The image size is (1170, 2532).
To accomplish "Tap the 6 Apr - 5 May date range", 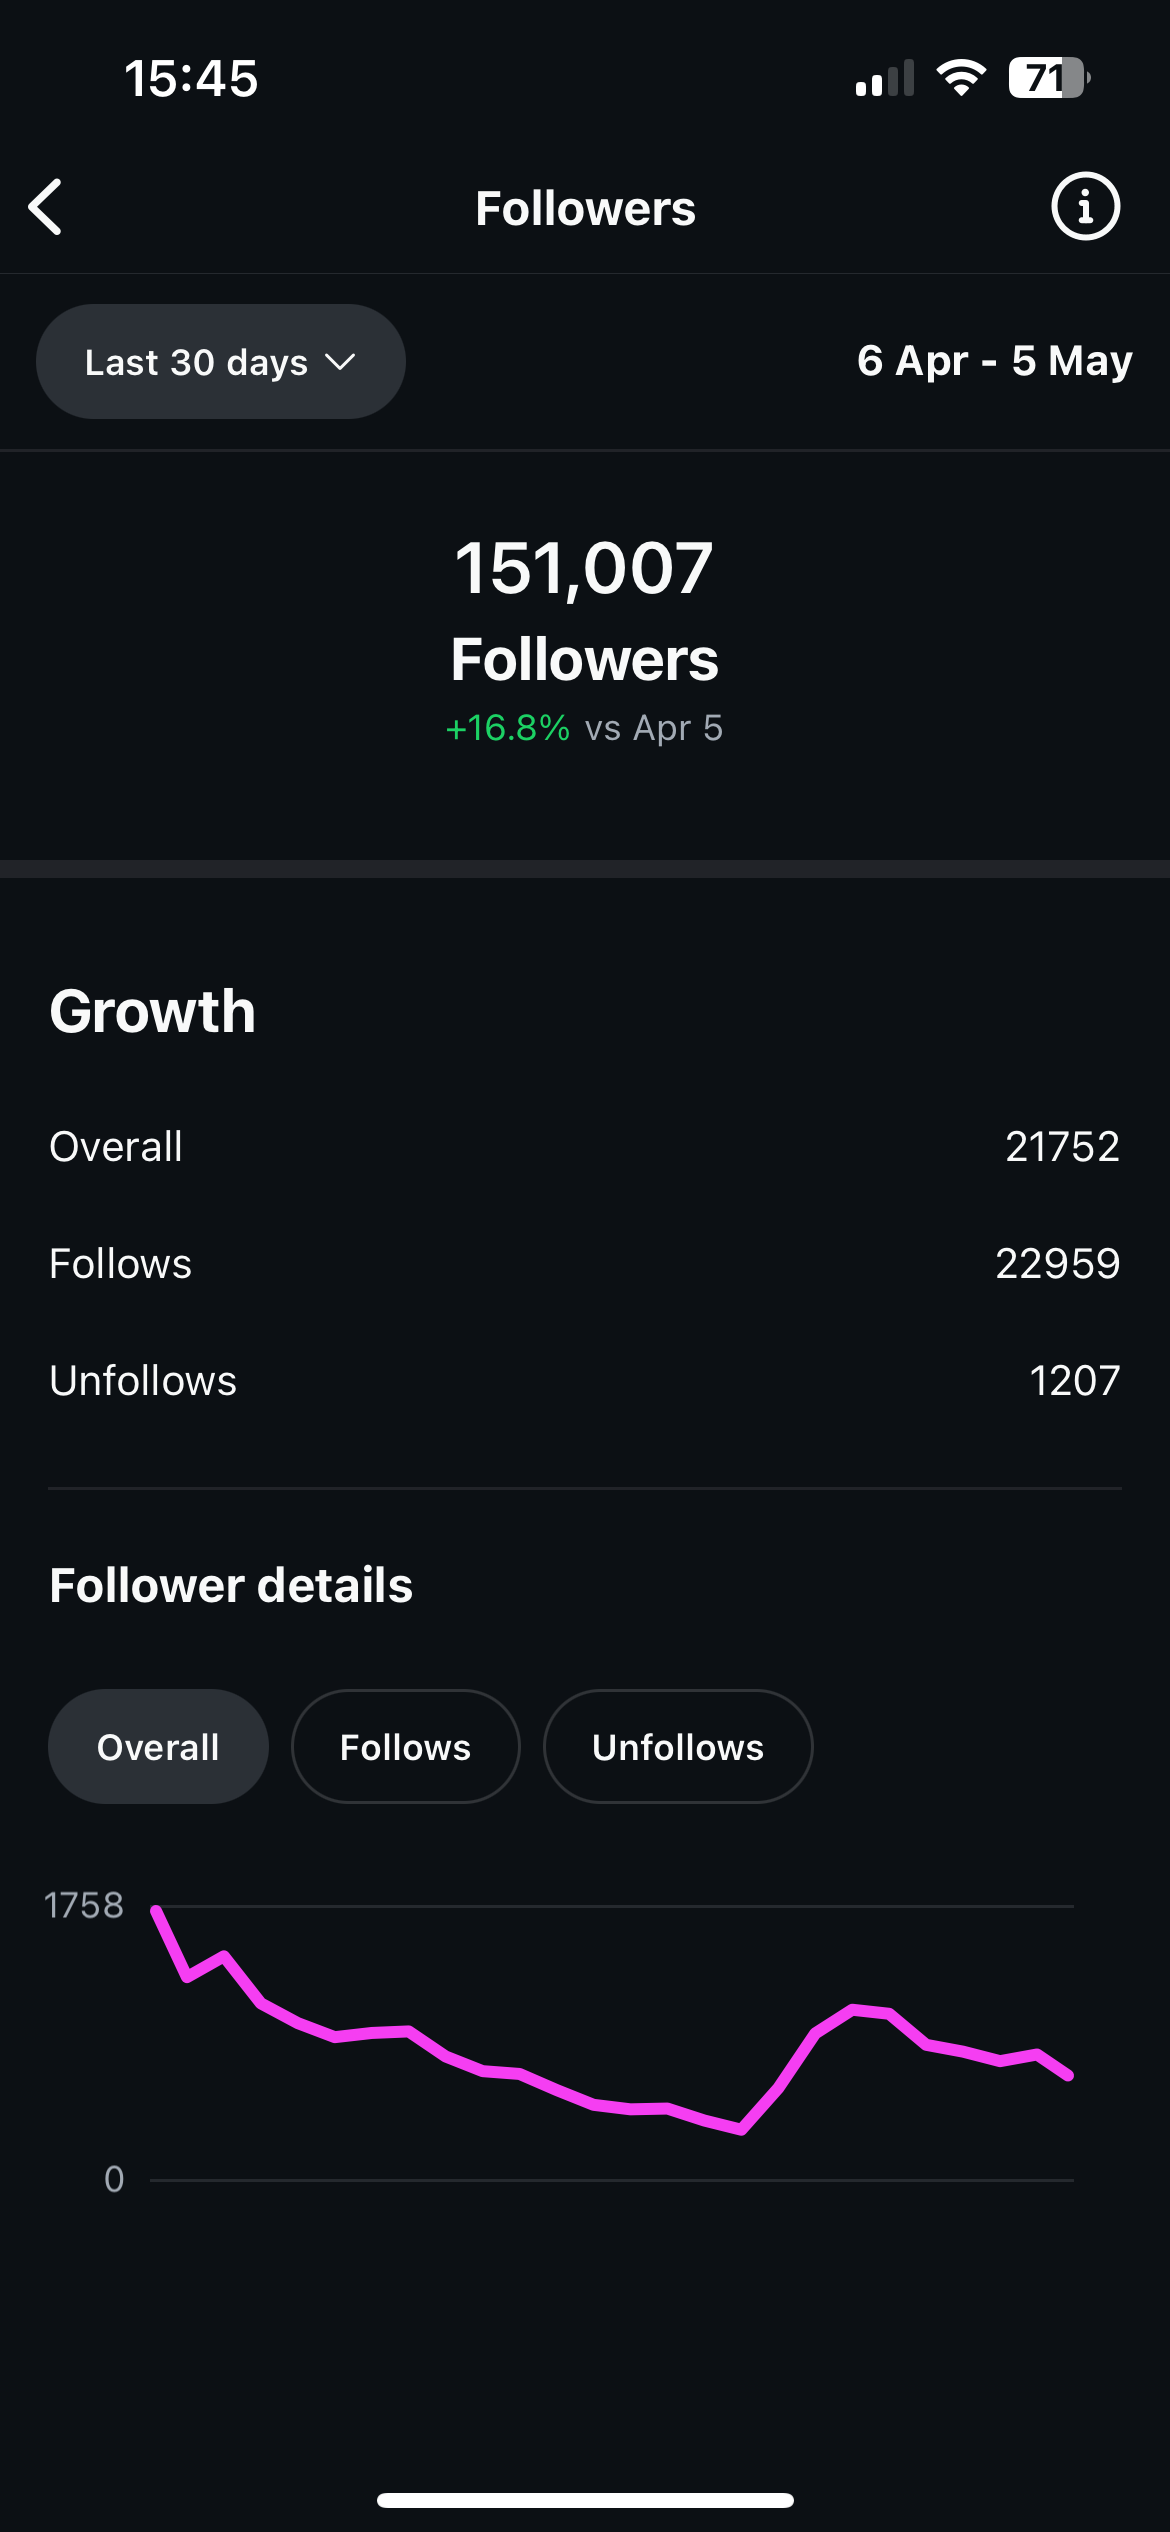I will pos(994,361).
